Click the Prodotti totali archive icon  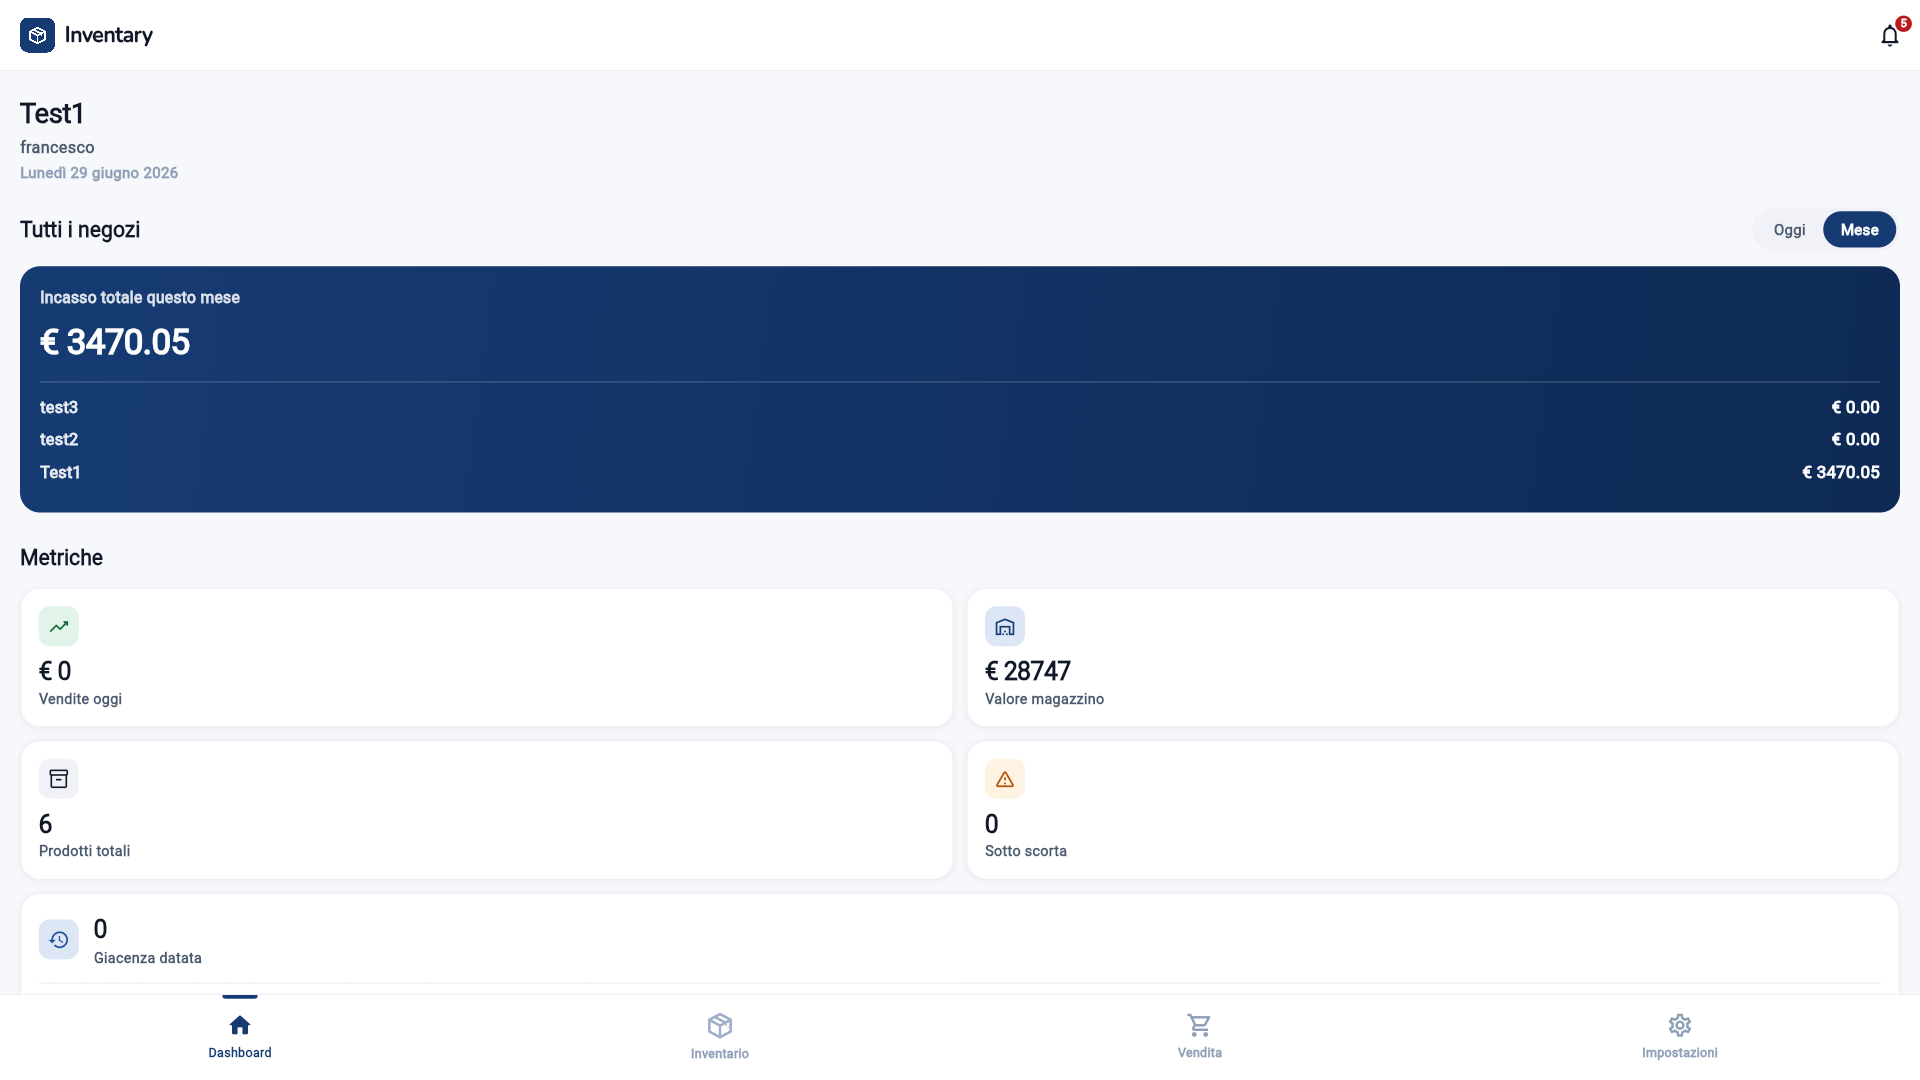coord(58,778)
